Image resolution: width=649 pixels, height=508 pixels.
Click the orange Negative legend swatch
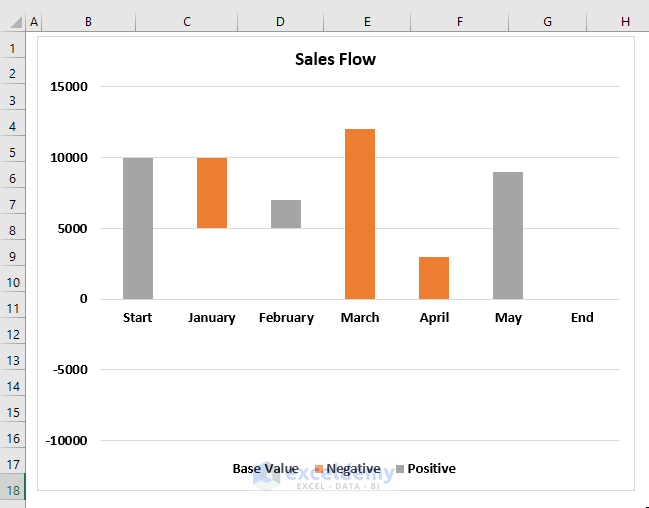[x=318, y=469]
